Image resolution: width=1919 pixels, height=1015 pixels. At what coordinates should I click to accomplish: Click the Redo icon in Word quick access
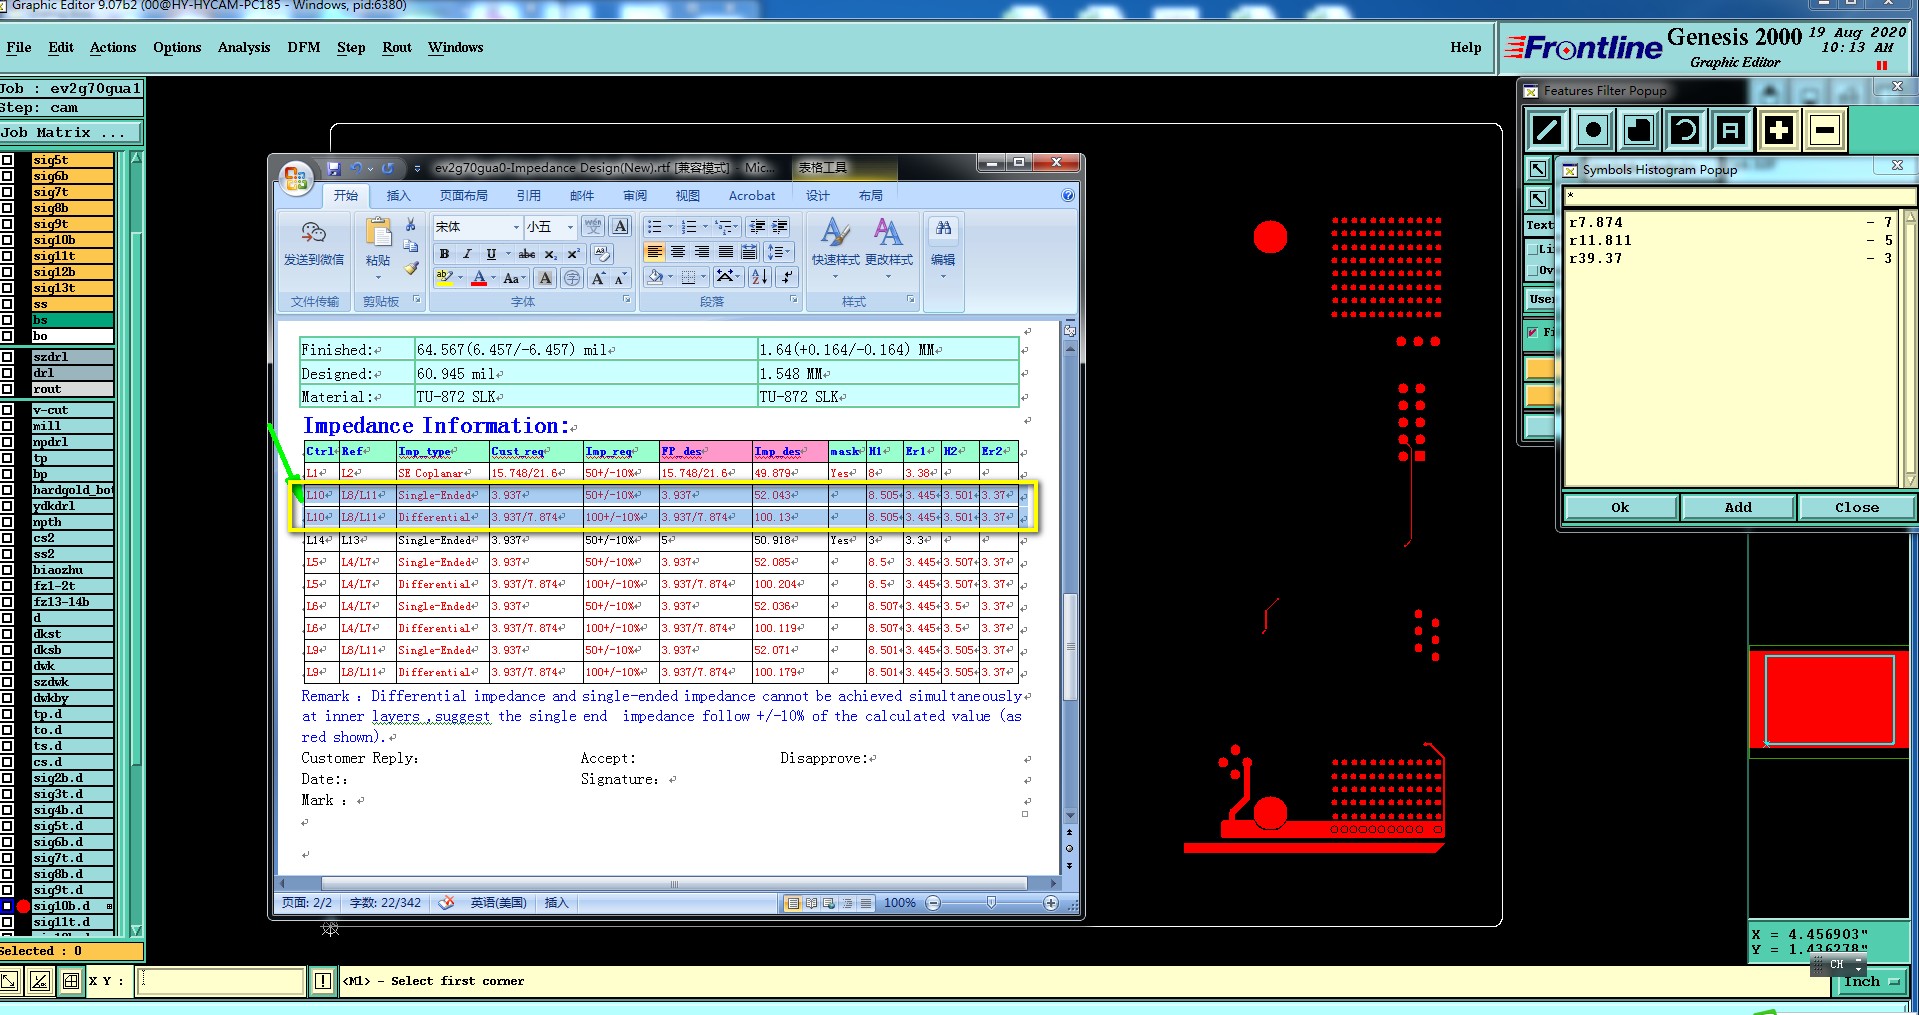click(x=388, y=168)
